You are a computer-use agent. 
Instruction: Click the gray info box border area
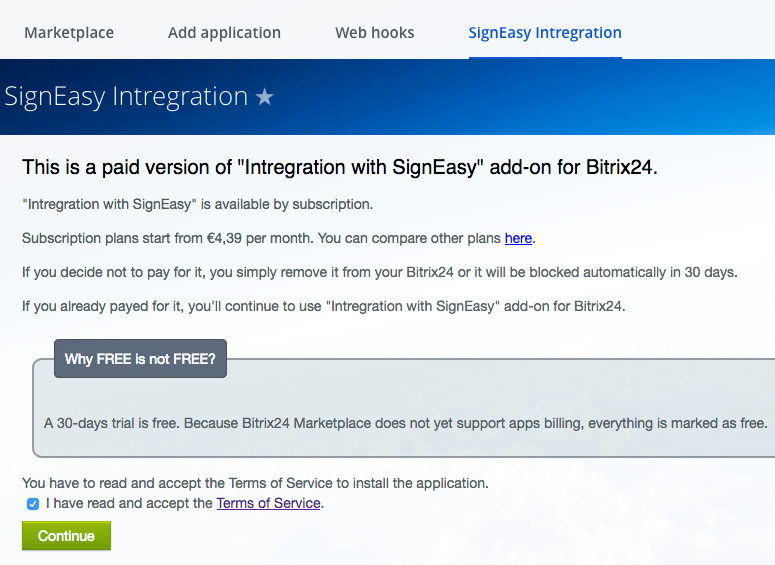403,408
